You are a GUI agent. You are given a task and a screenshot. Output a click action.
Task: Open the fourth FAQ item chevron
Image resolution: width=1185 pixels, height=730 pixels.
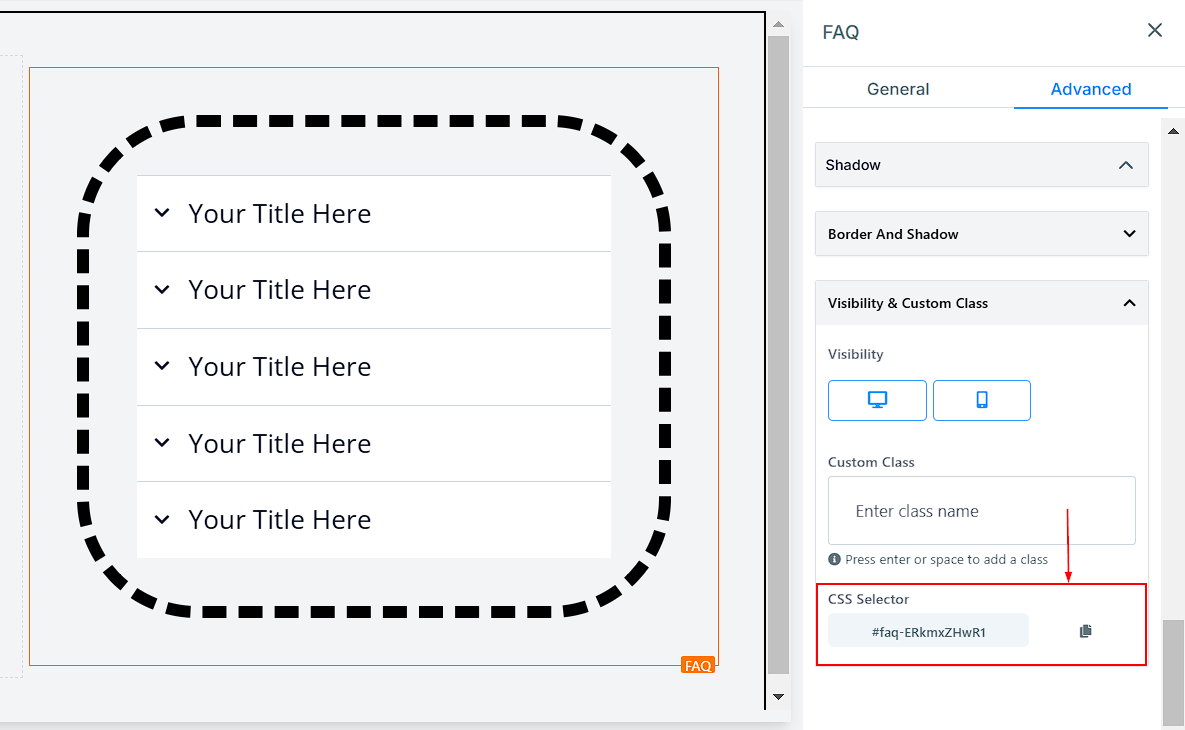pyautogui.click(x=162, y=443)
